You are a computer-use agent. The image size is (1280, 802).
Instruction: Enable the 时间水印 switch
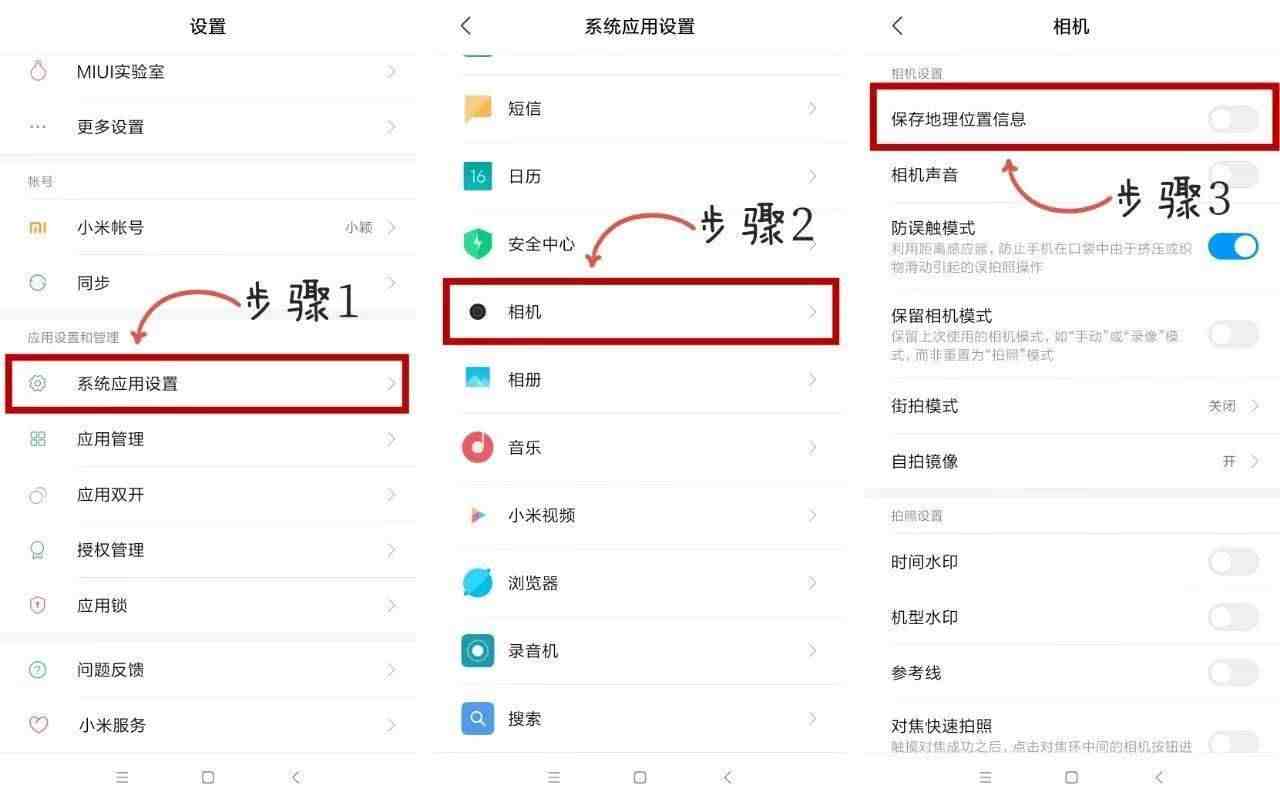pyautogui.click(x=1233, y=562)
